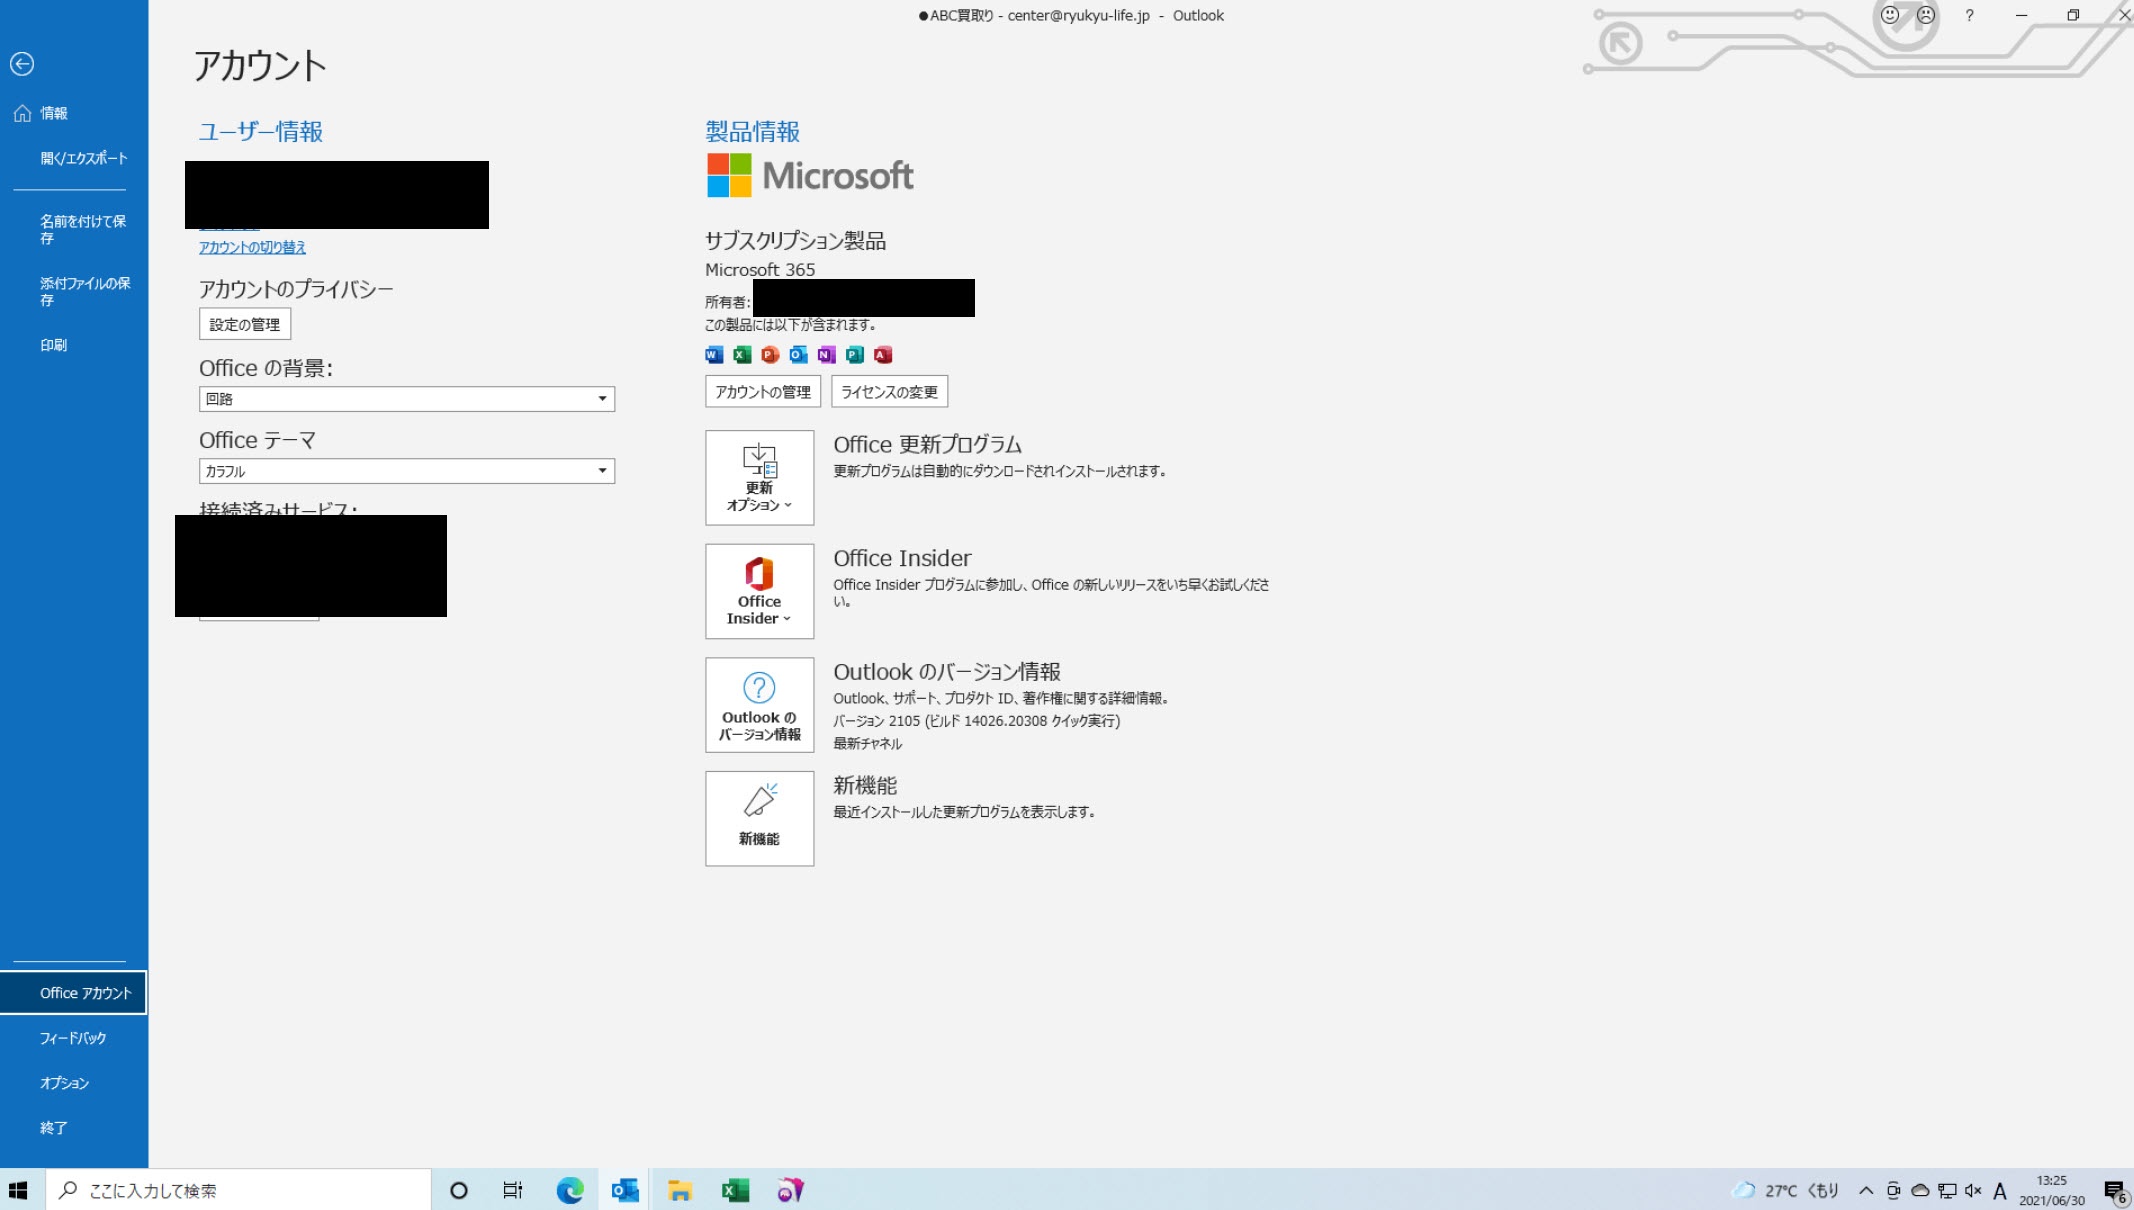Click the ライセンスの変更 button
2134x1210 pixels.
889,392
